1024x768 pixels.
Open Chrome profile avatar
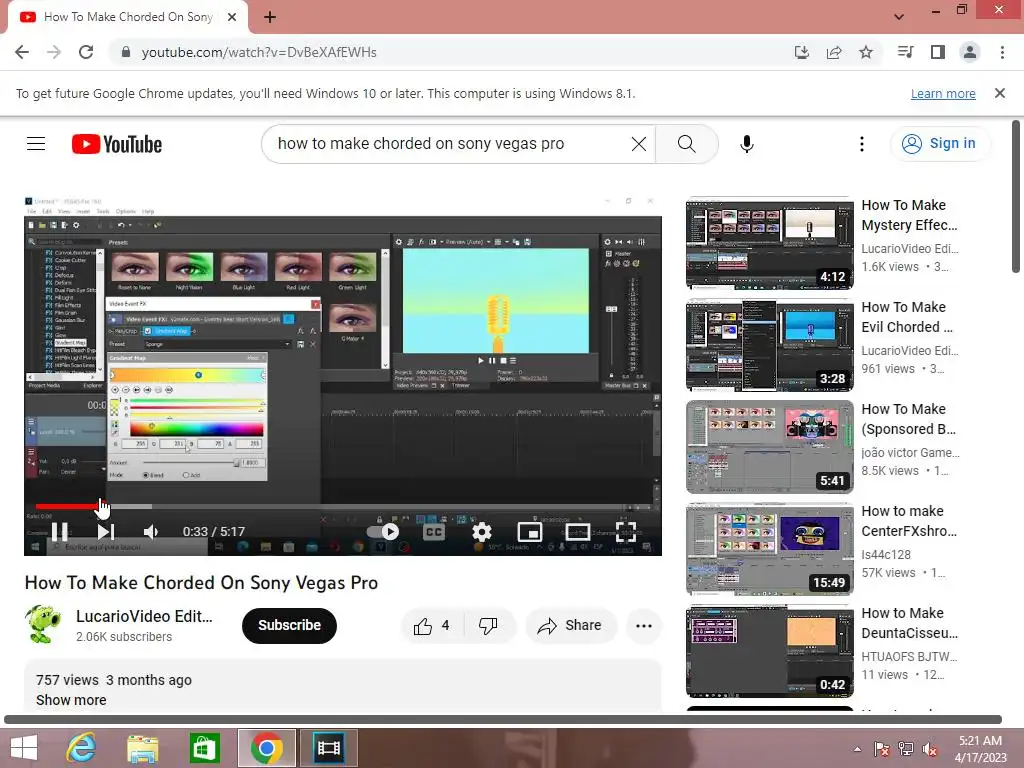tap(970, 52)
